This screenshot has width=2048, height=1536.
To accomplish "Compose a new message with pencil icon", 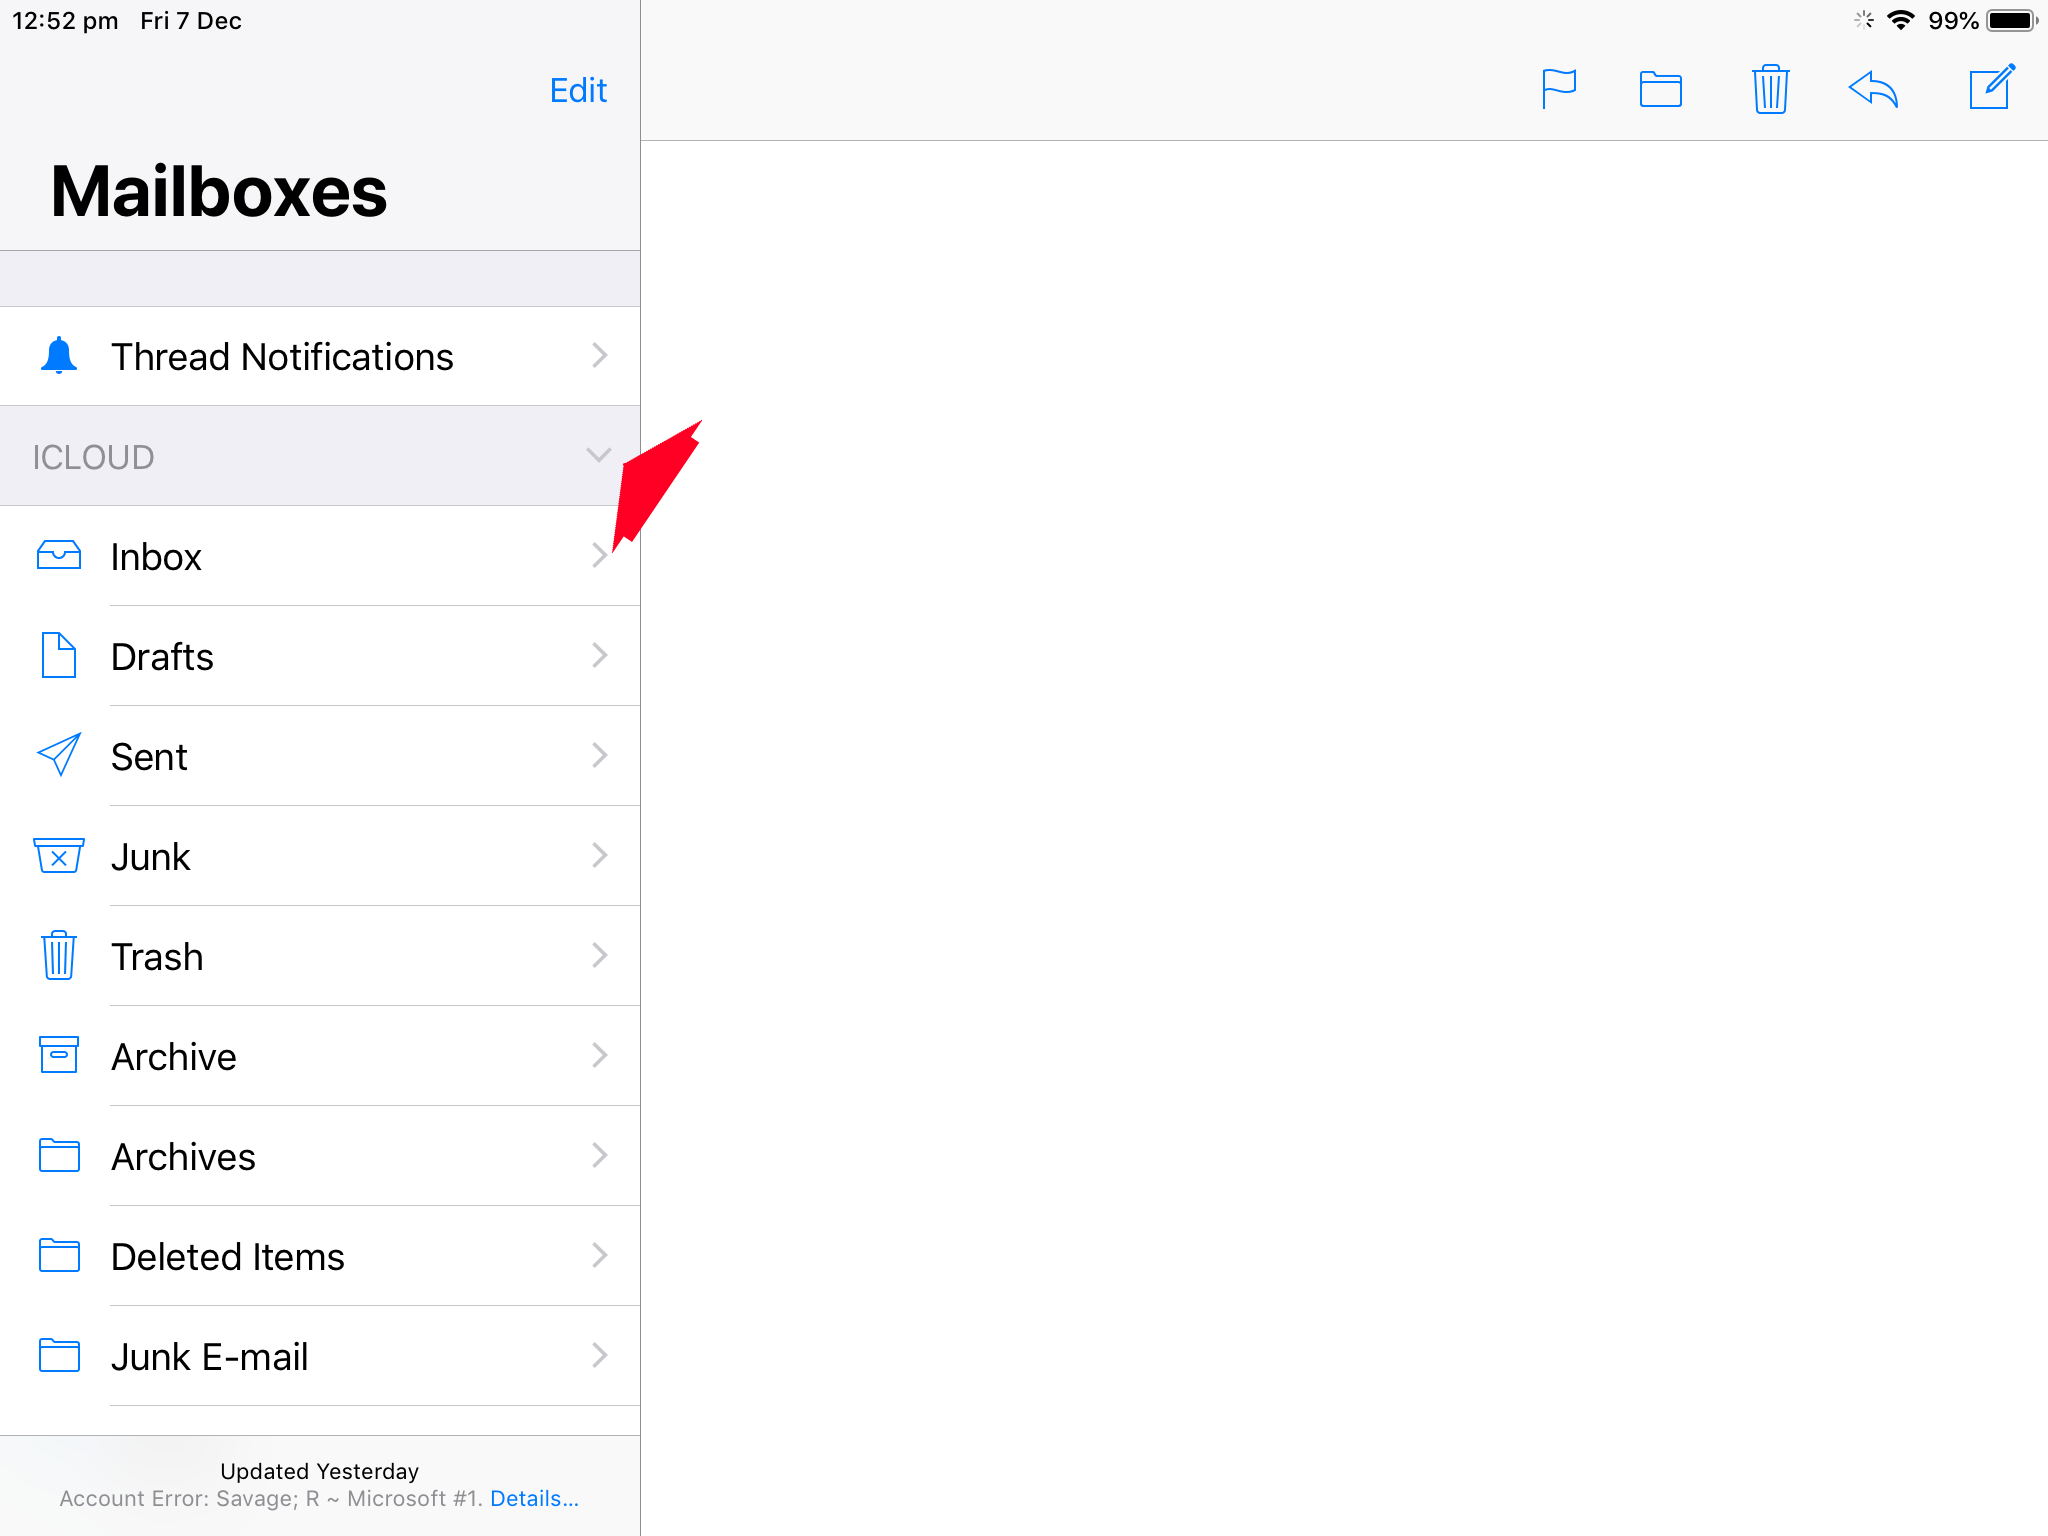I will pos(1992,87).
